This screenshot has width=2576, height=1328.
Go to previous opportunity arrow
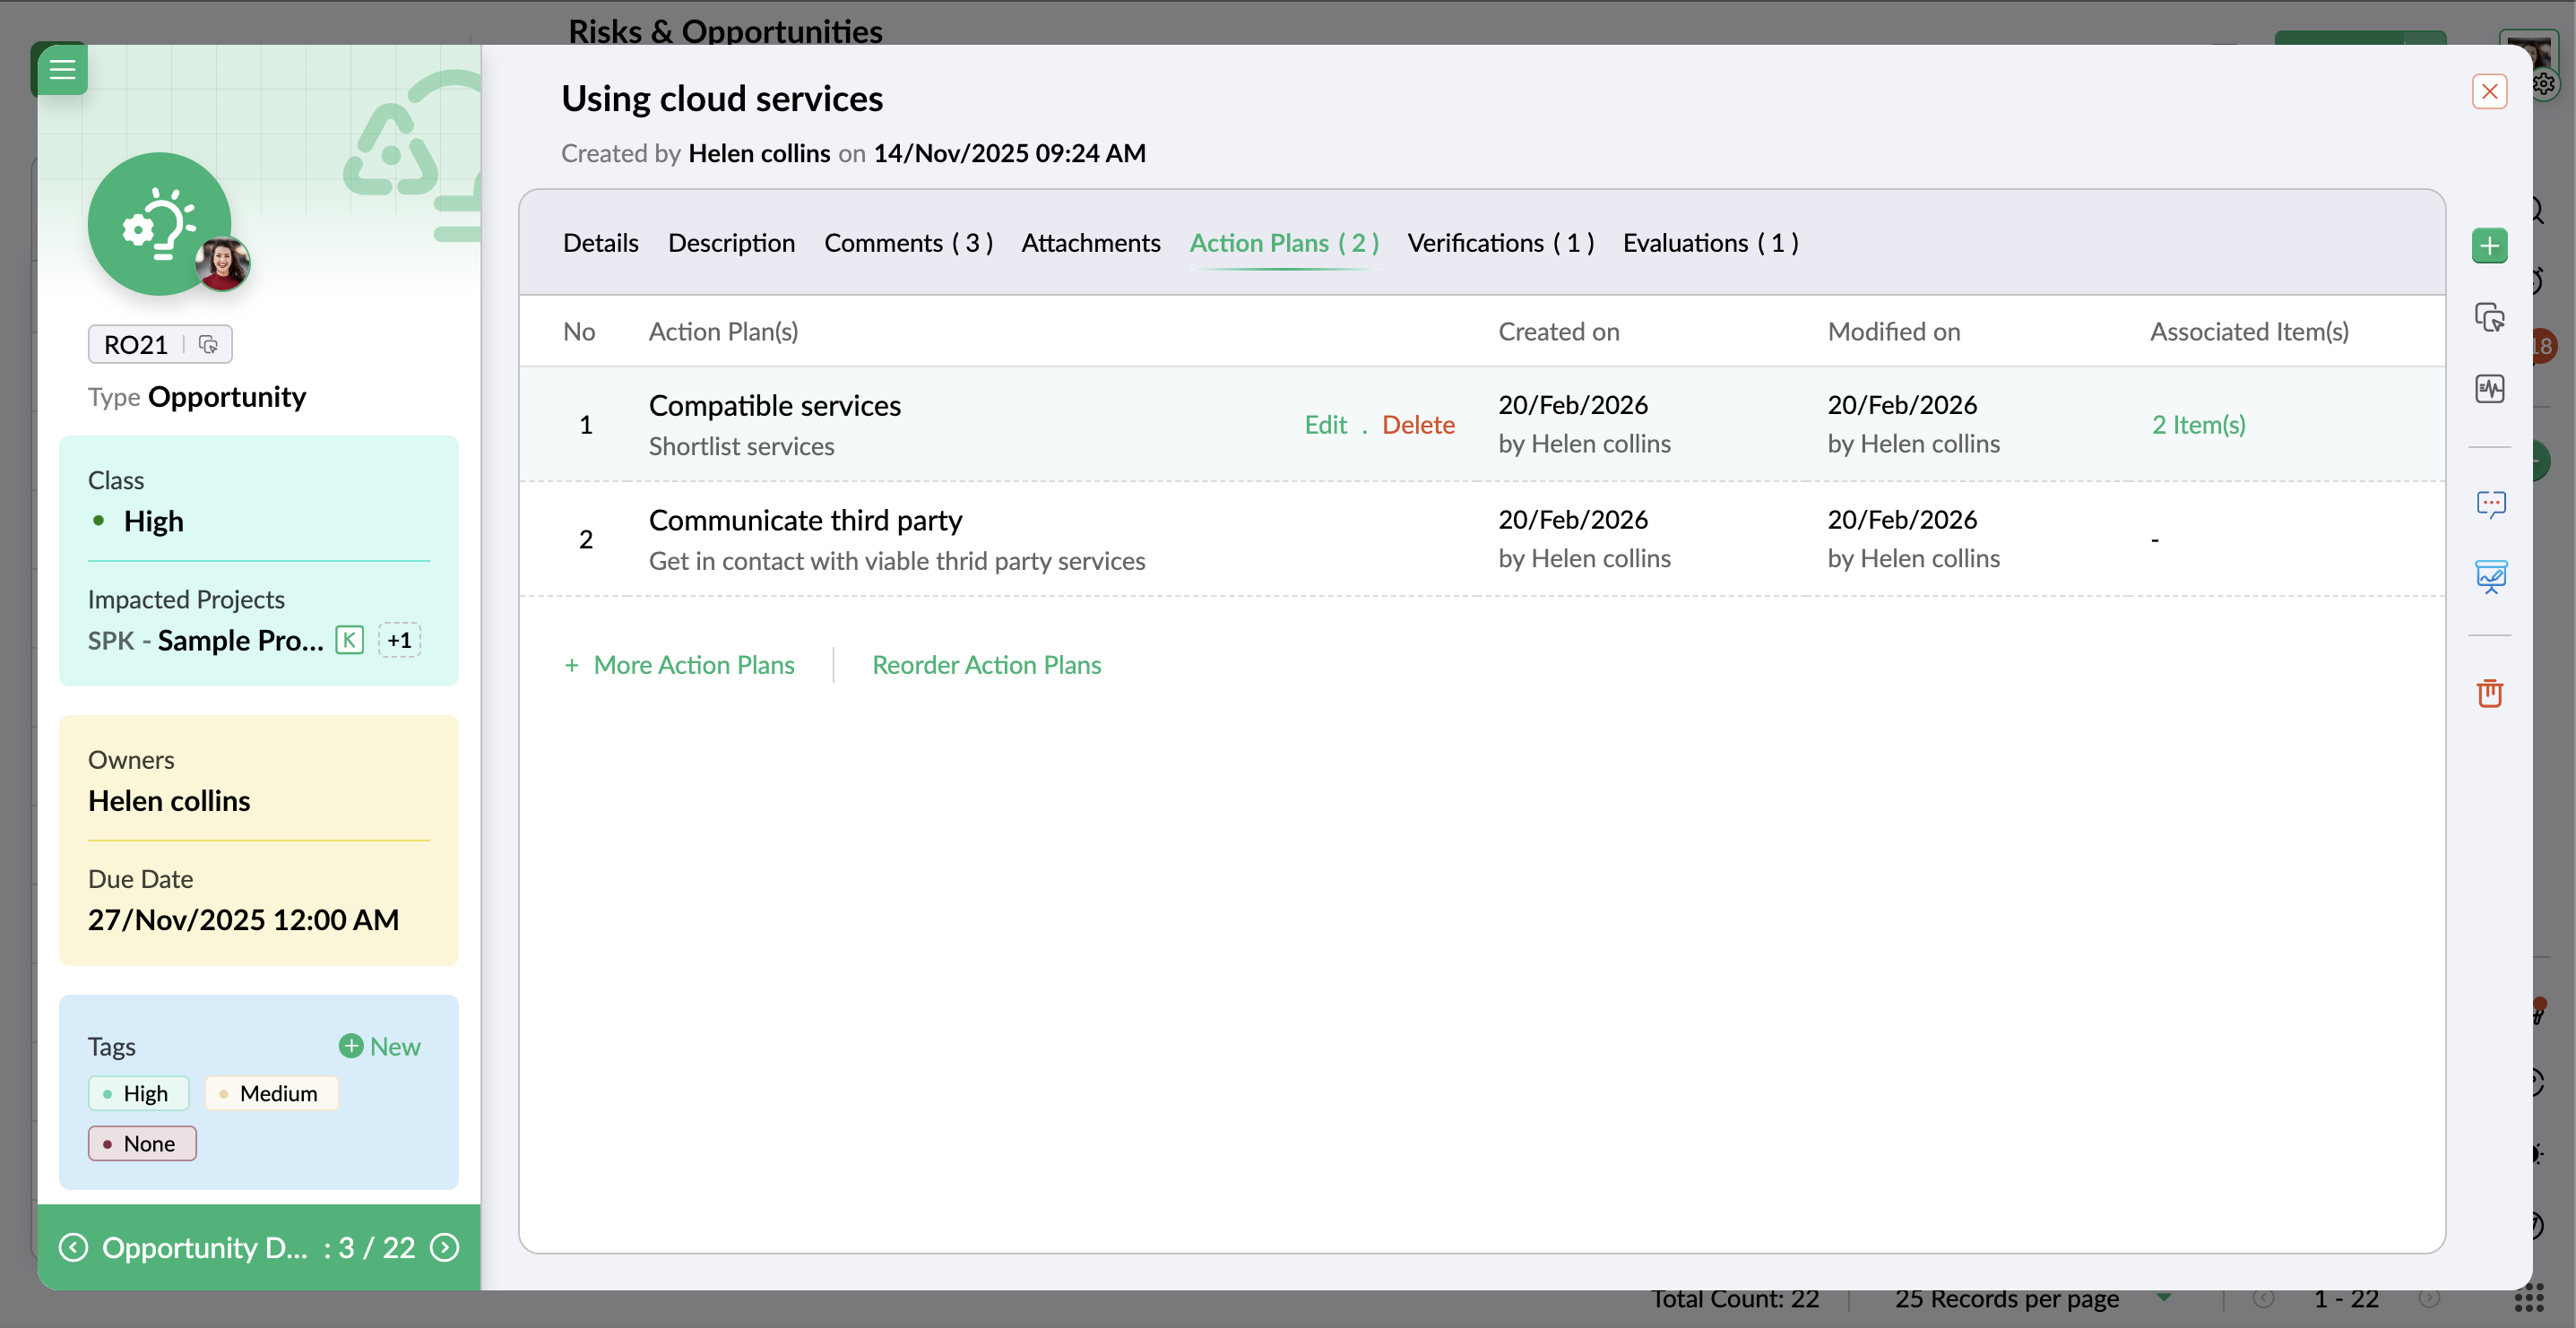[x=74, y=1247]
